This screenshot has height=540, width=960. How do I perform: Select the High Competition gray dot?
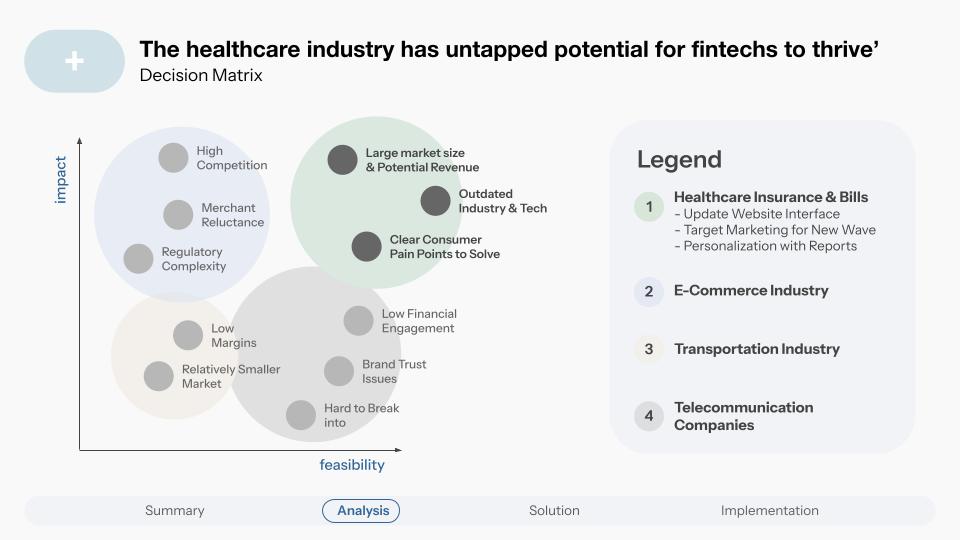(x=173, y=158)
